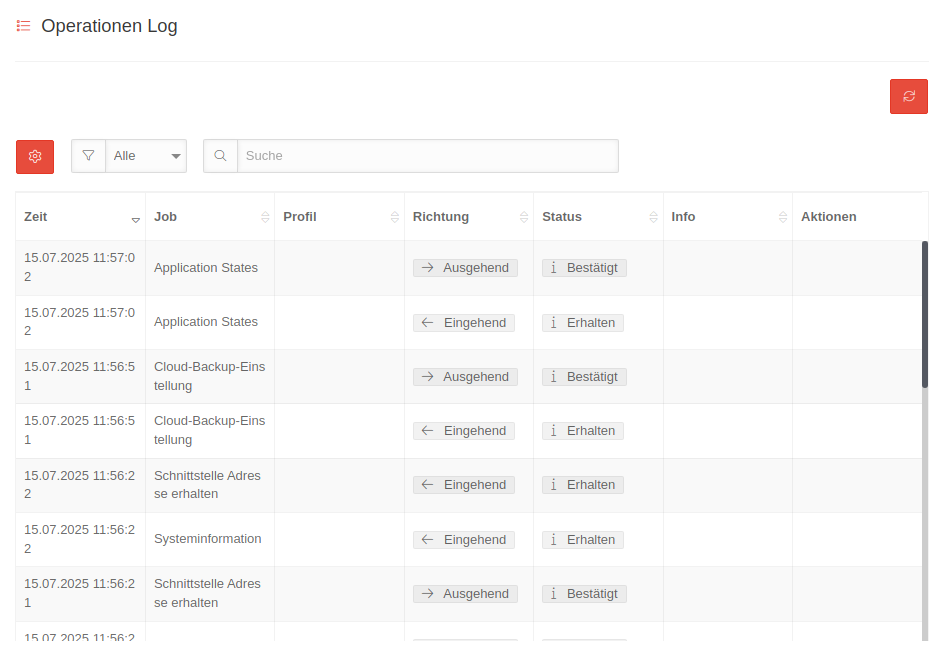Sort using Profil column arrows
This screenshot has height=656, width=944.
tap(395, 217)
